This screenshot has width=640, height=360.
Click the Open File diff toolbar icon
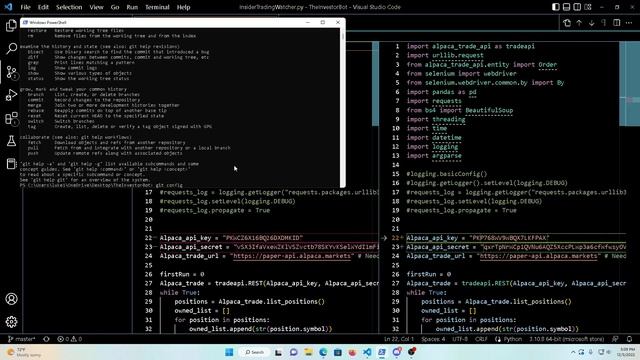(567, 23)
